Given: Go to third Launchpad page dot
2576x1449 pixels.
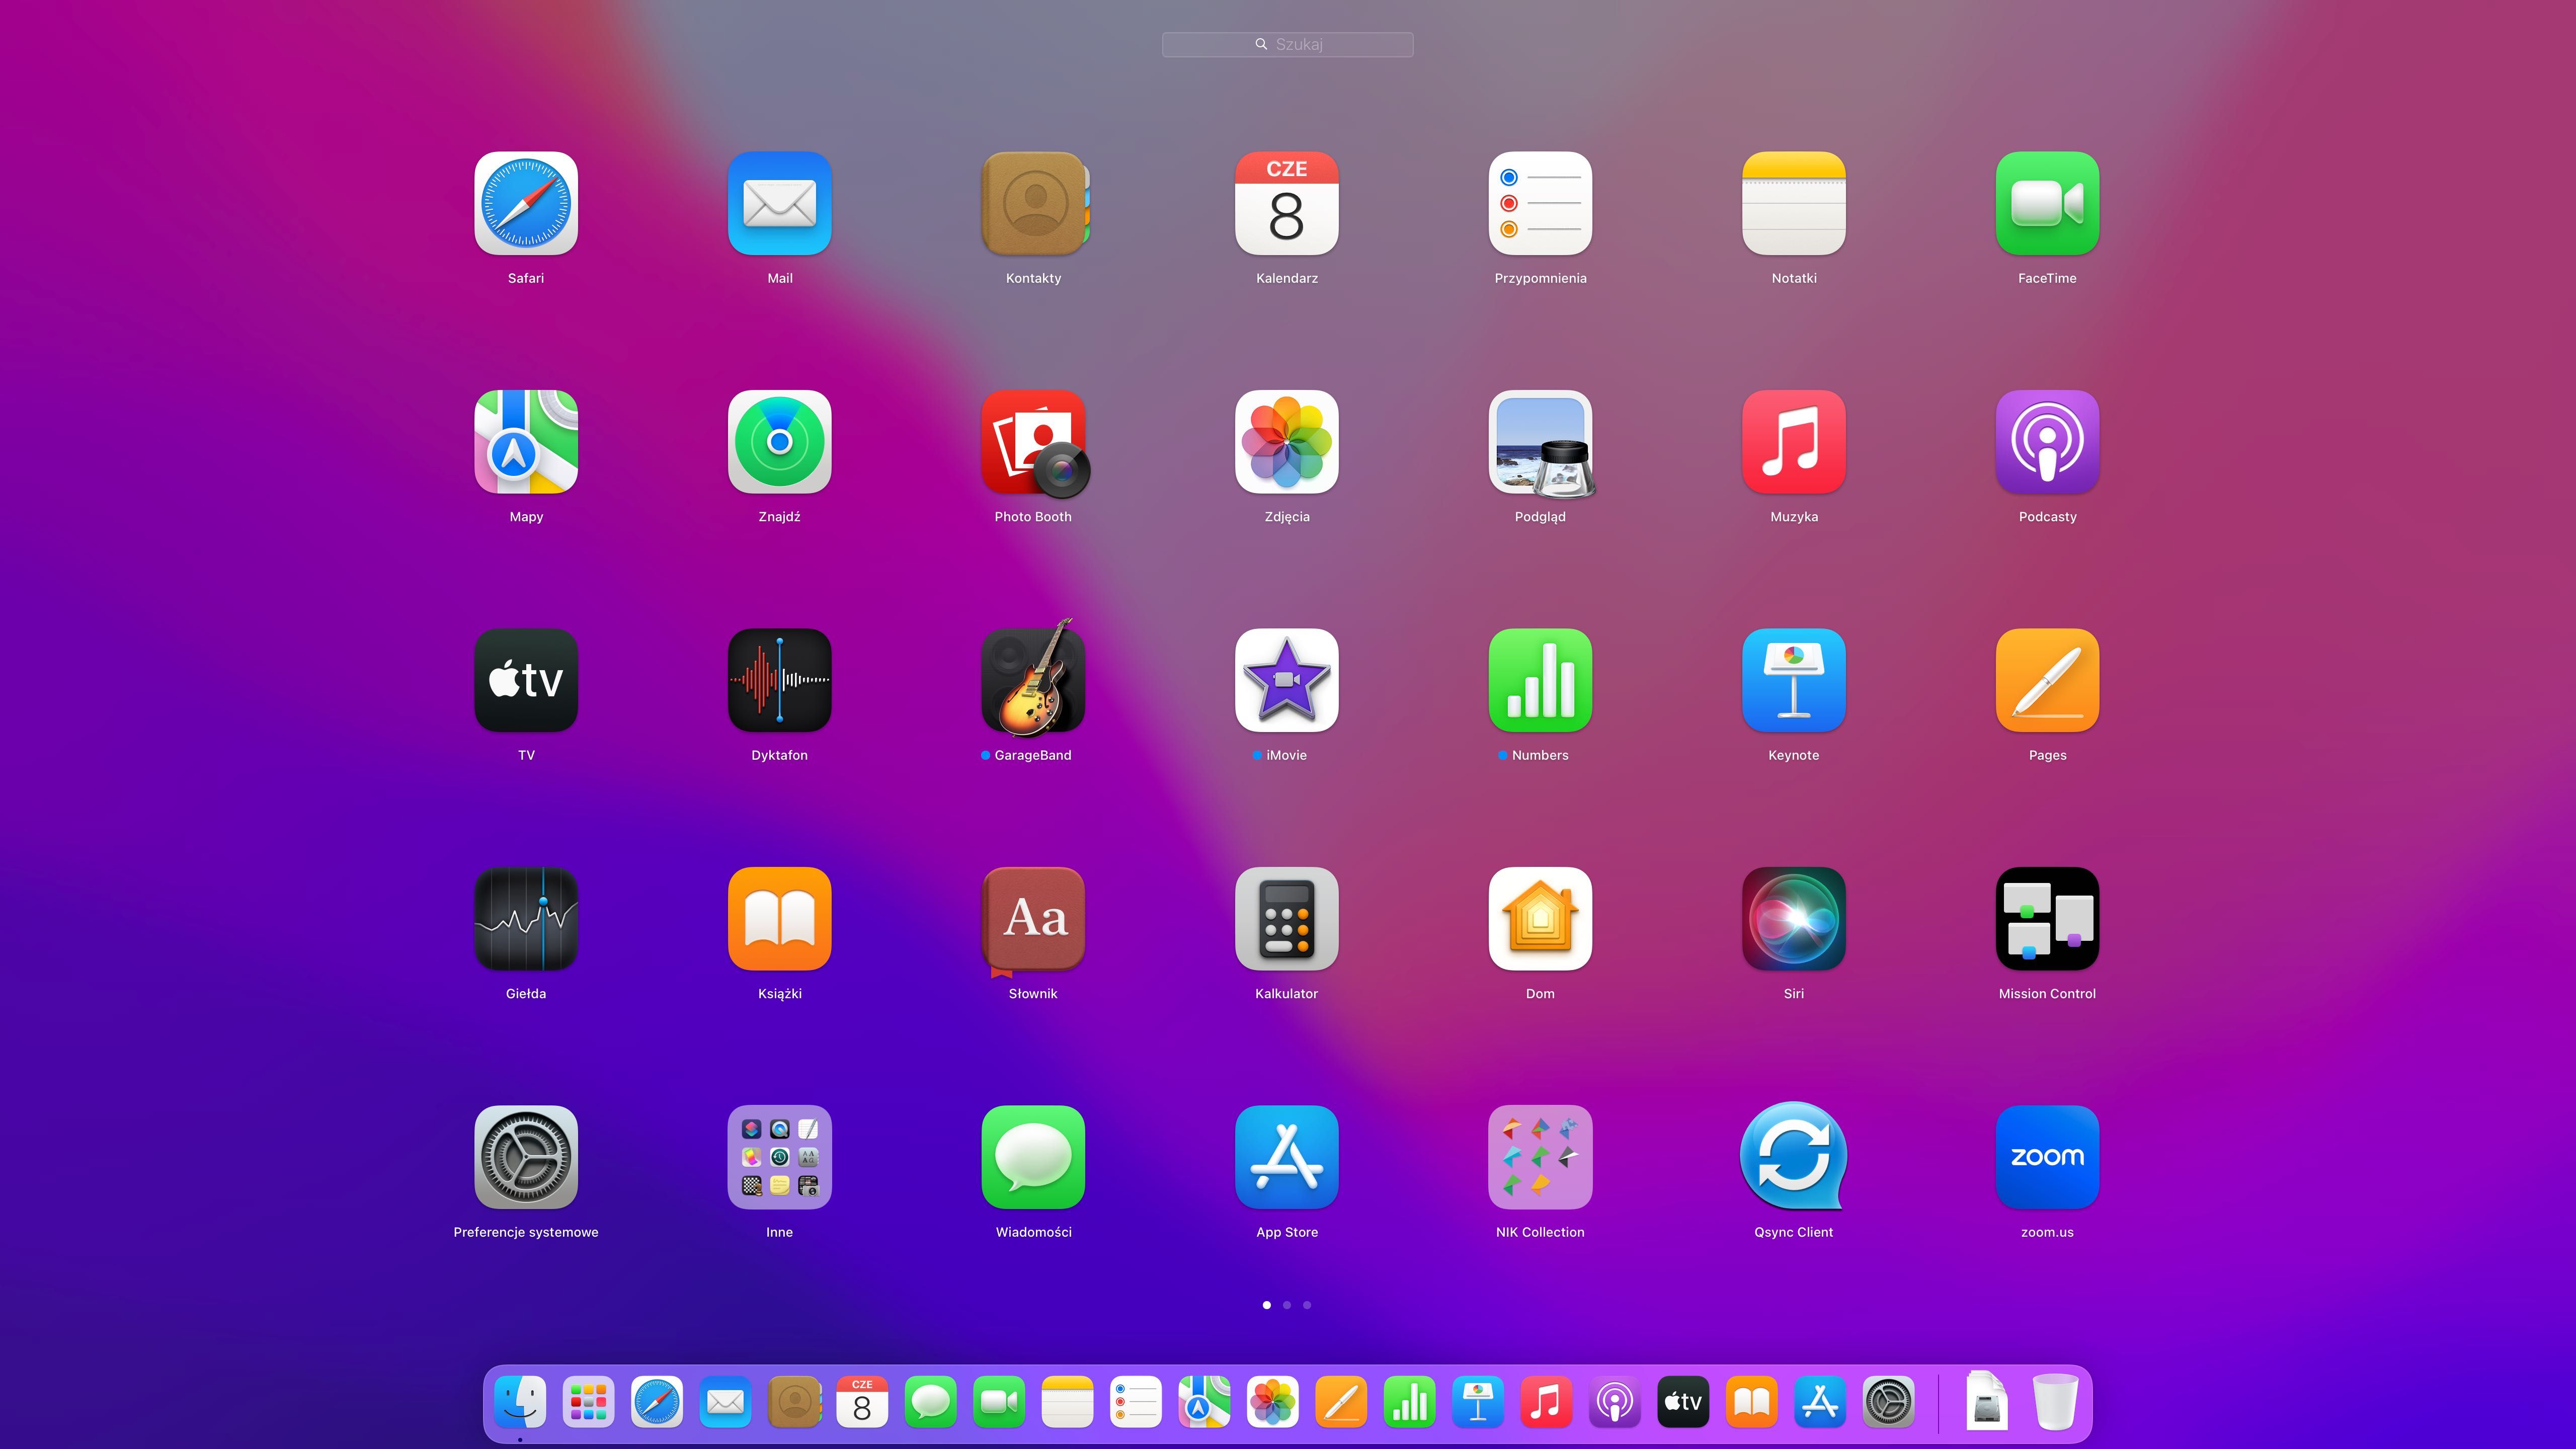Looking at the screenshot, I should pos(1307,1305).
